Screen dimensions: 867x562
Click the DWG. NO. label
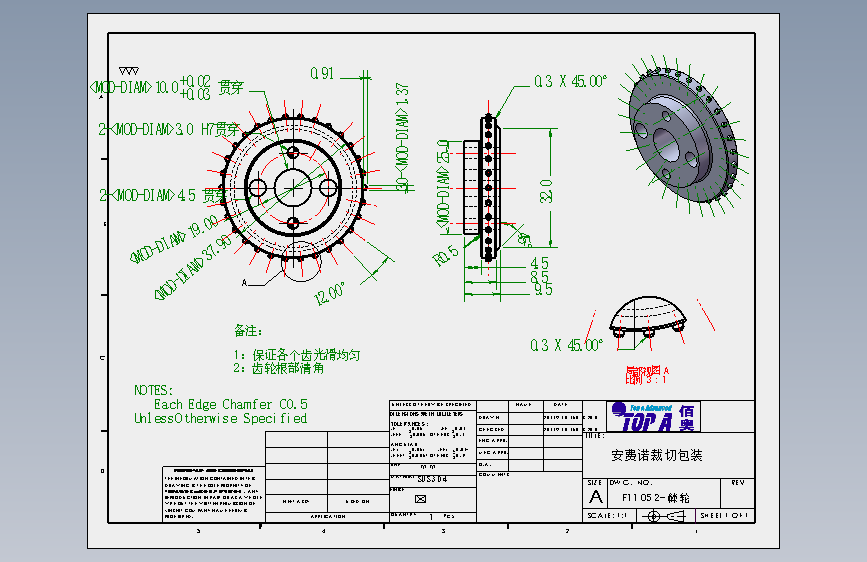631,482
